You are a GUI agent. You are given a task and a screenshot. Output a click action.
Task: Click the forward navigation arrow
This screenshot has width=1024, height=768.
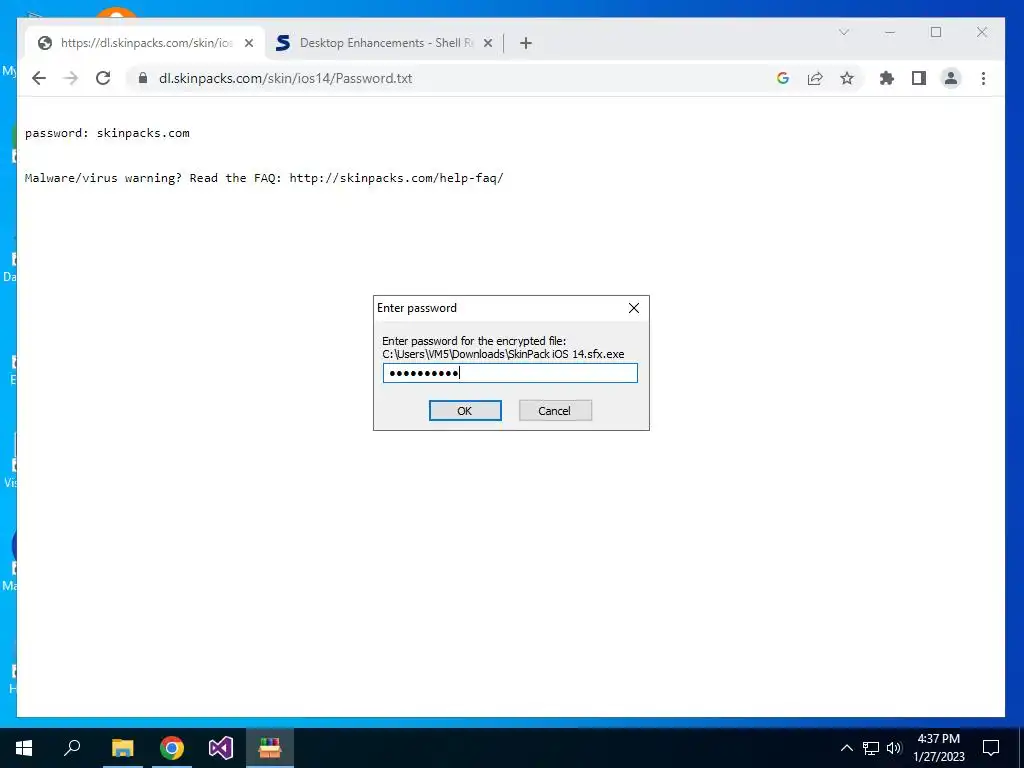pos(71,78)
